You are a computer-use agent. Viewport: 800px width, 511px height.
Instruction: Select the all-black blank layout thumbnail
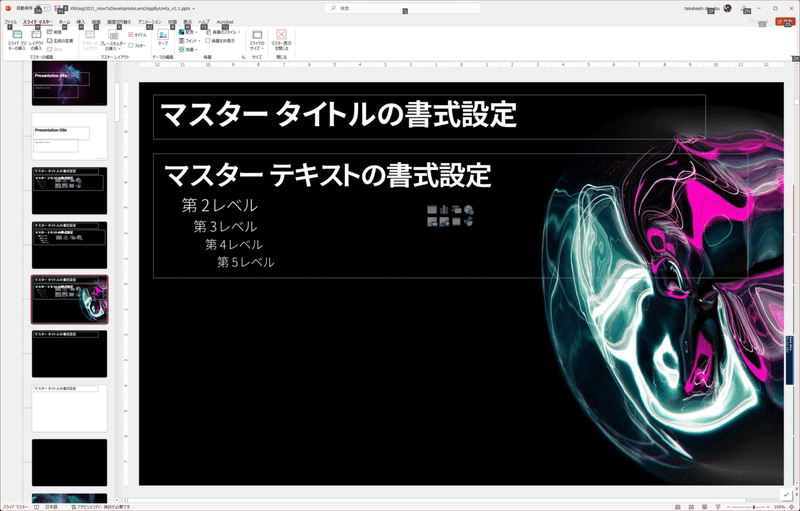69,463
